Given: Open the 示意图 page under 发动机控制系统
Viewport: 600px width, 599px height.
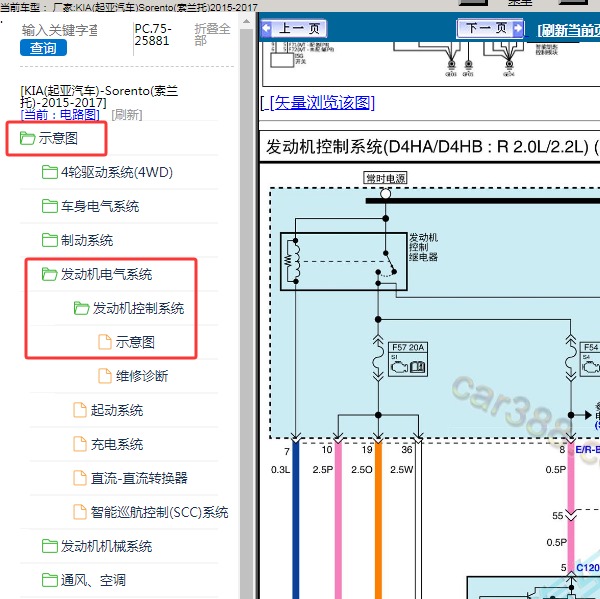Looking at the screenshot, I should 135,342.
